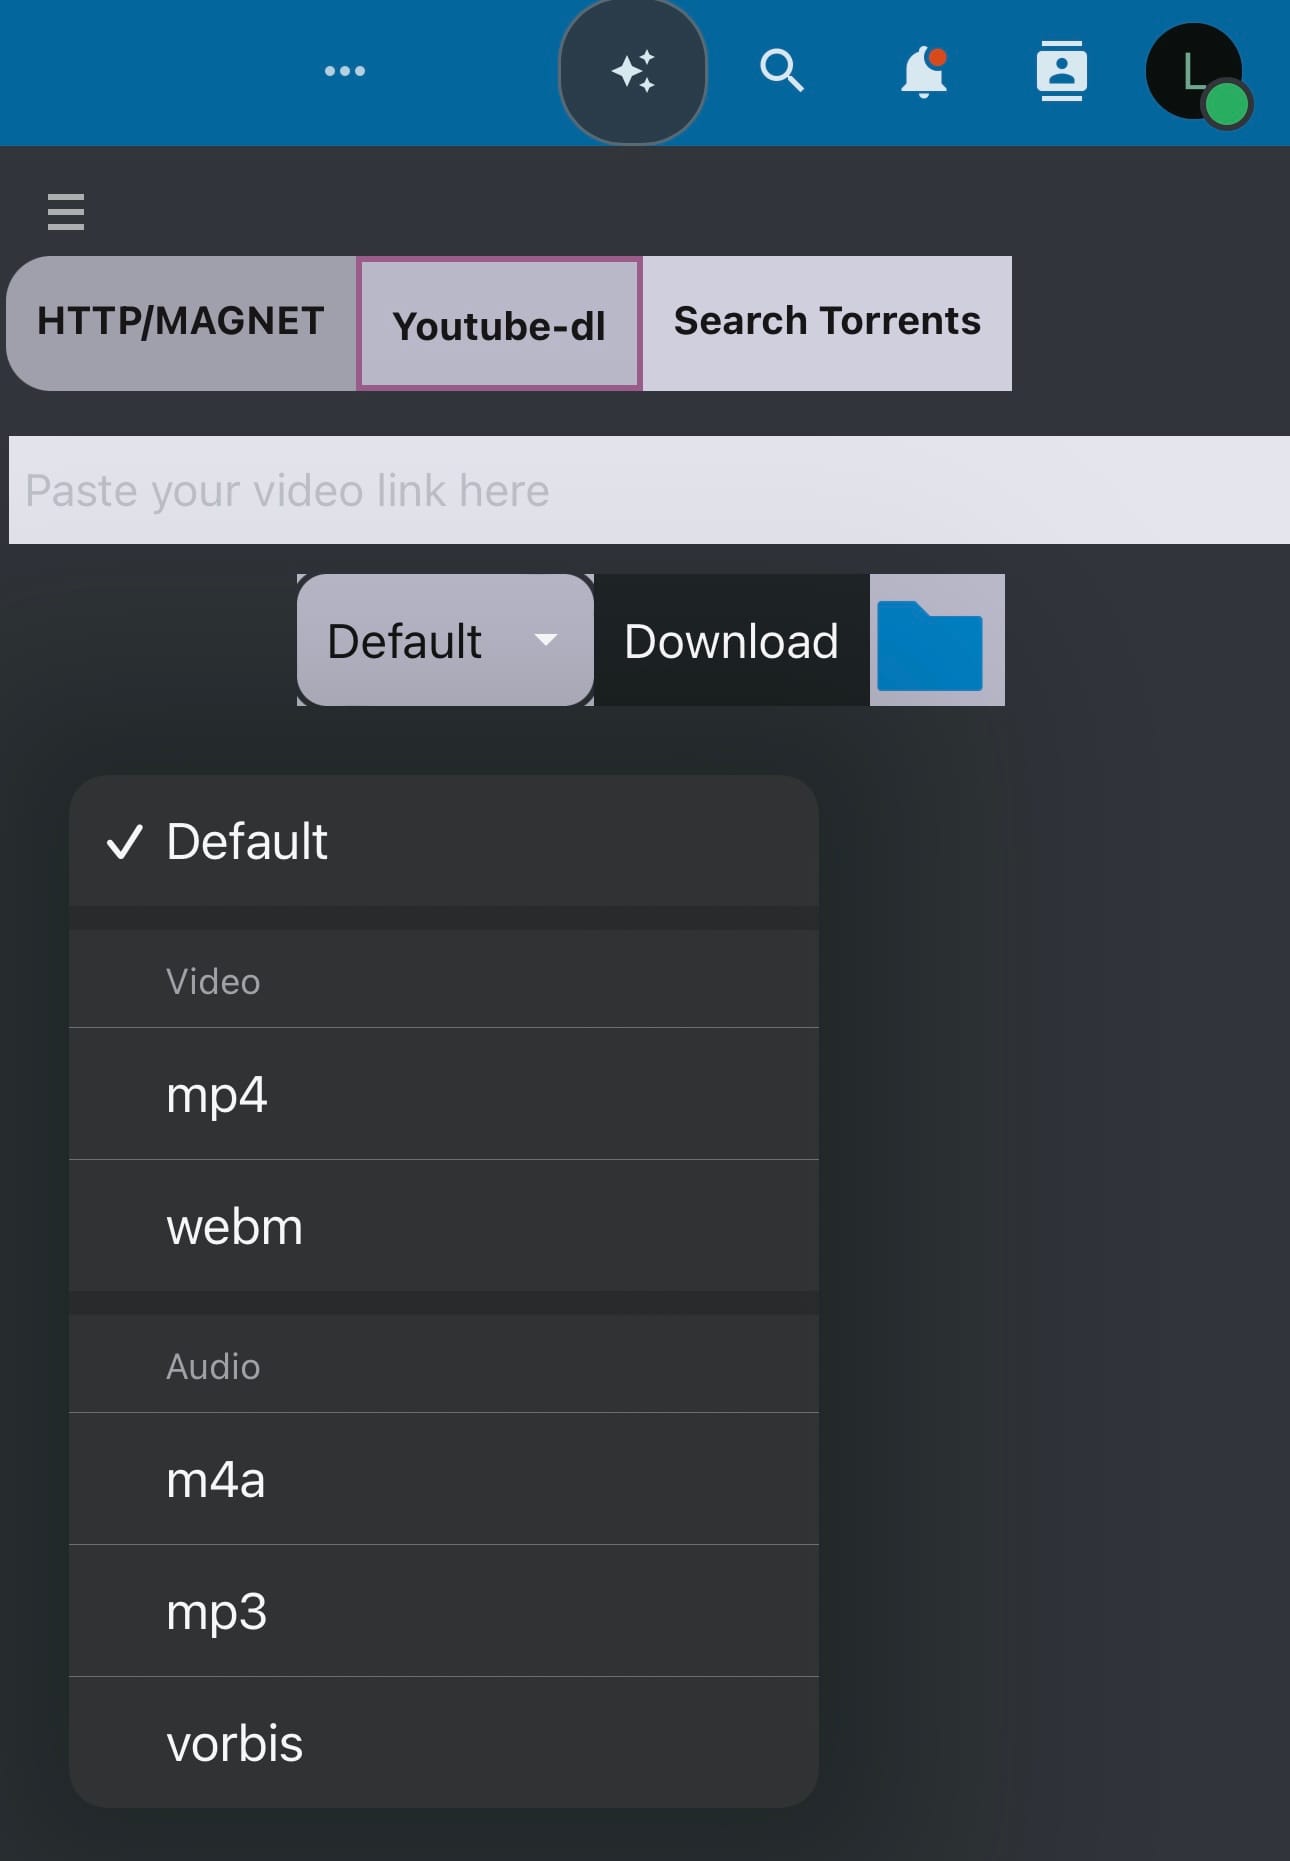
Task: Click the video link input field
Action: coord(649,490)
